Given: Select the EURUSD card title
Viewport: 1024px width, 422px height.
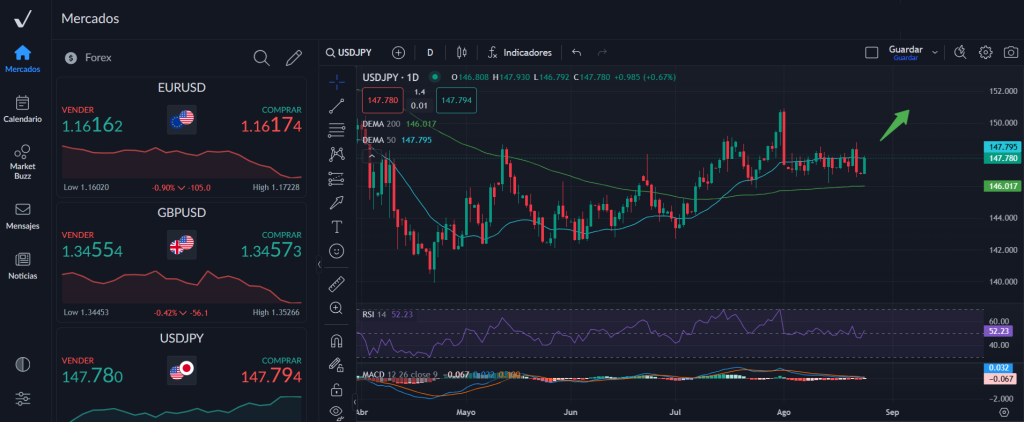Looking at the screenshot, I should coord(182,88).
